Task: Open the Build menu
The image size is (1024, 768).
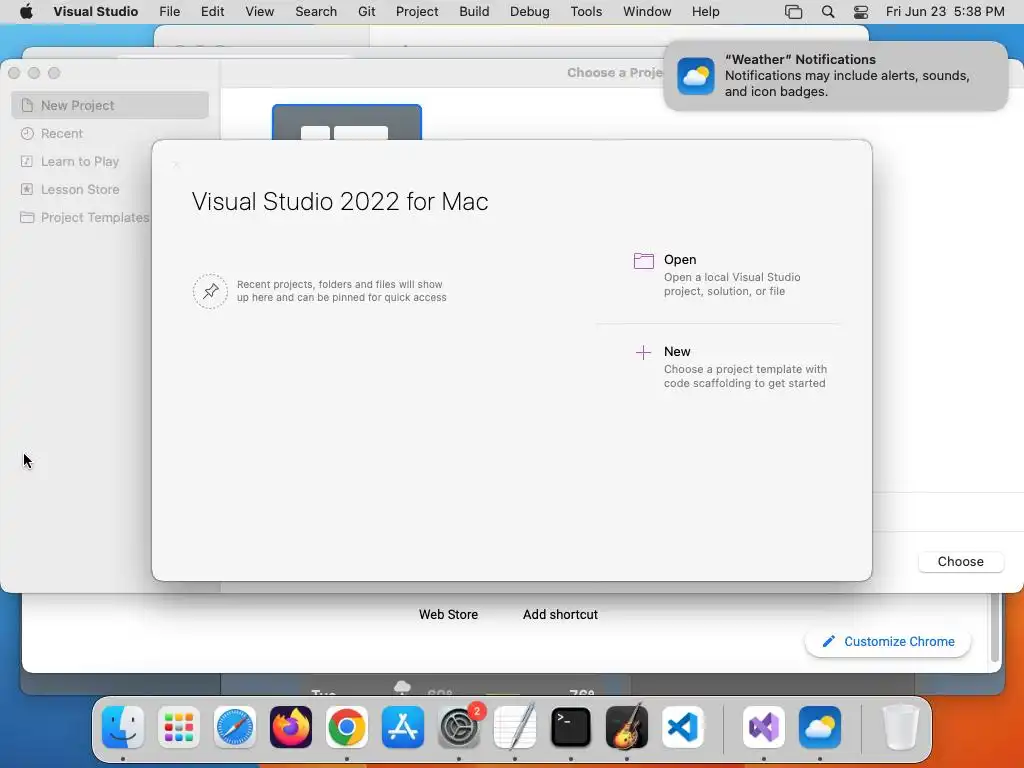Action: pyautogui.click(x=474, y=12)
